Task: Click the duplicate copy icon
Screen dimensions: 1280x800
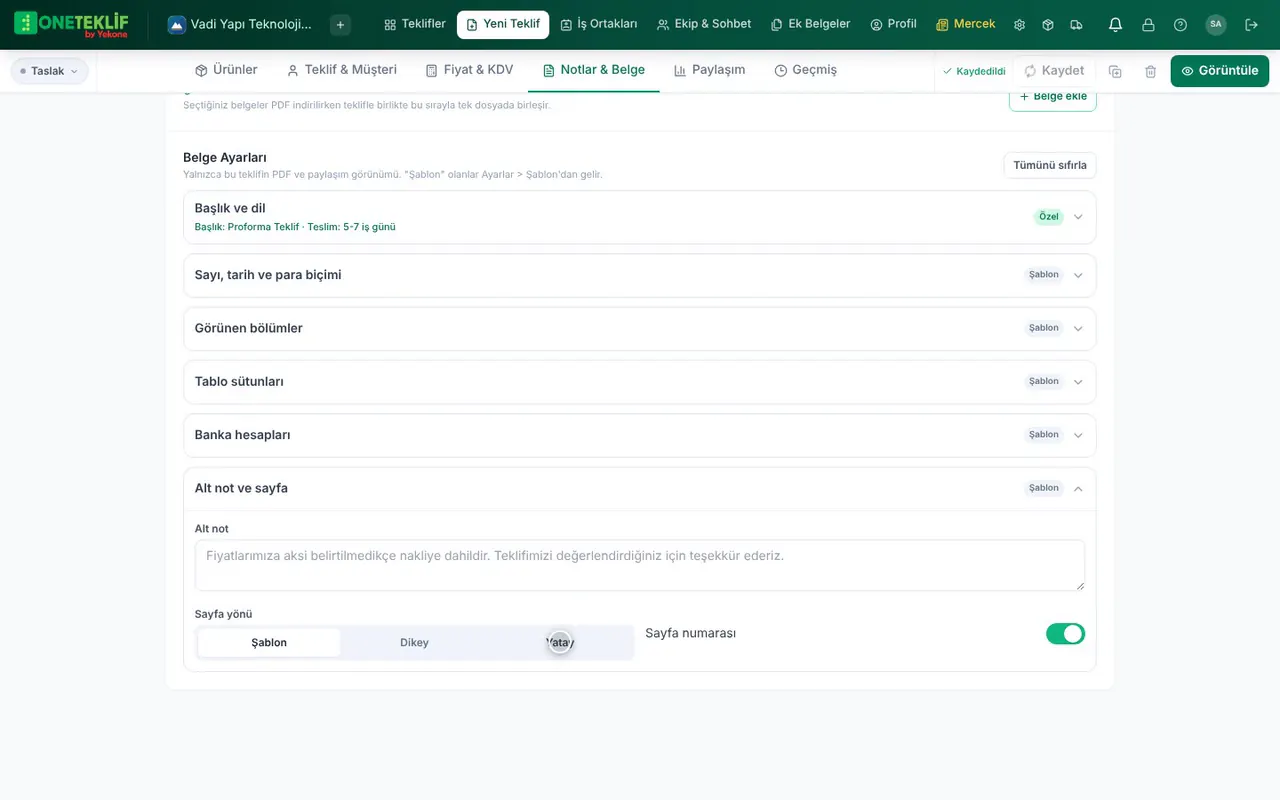Action: click(1115, 71)
